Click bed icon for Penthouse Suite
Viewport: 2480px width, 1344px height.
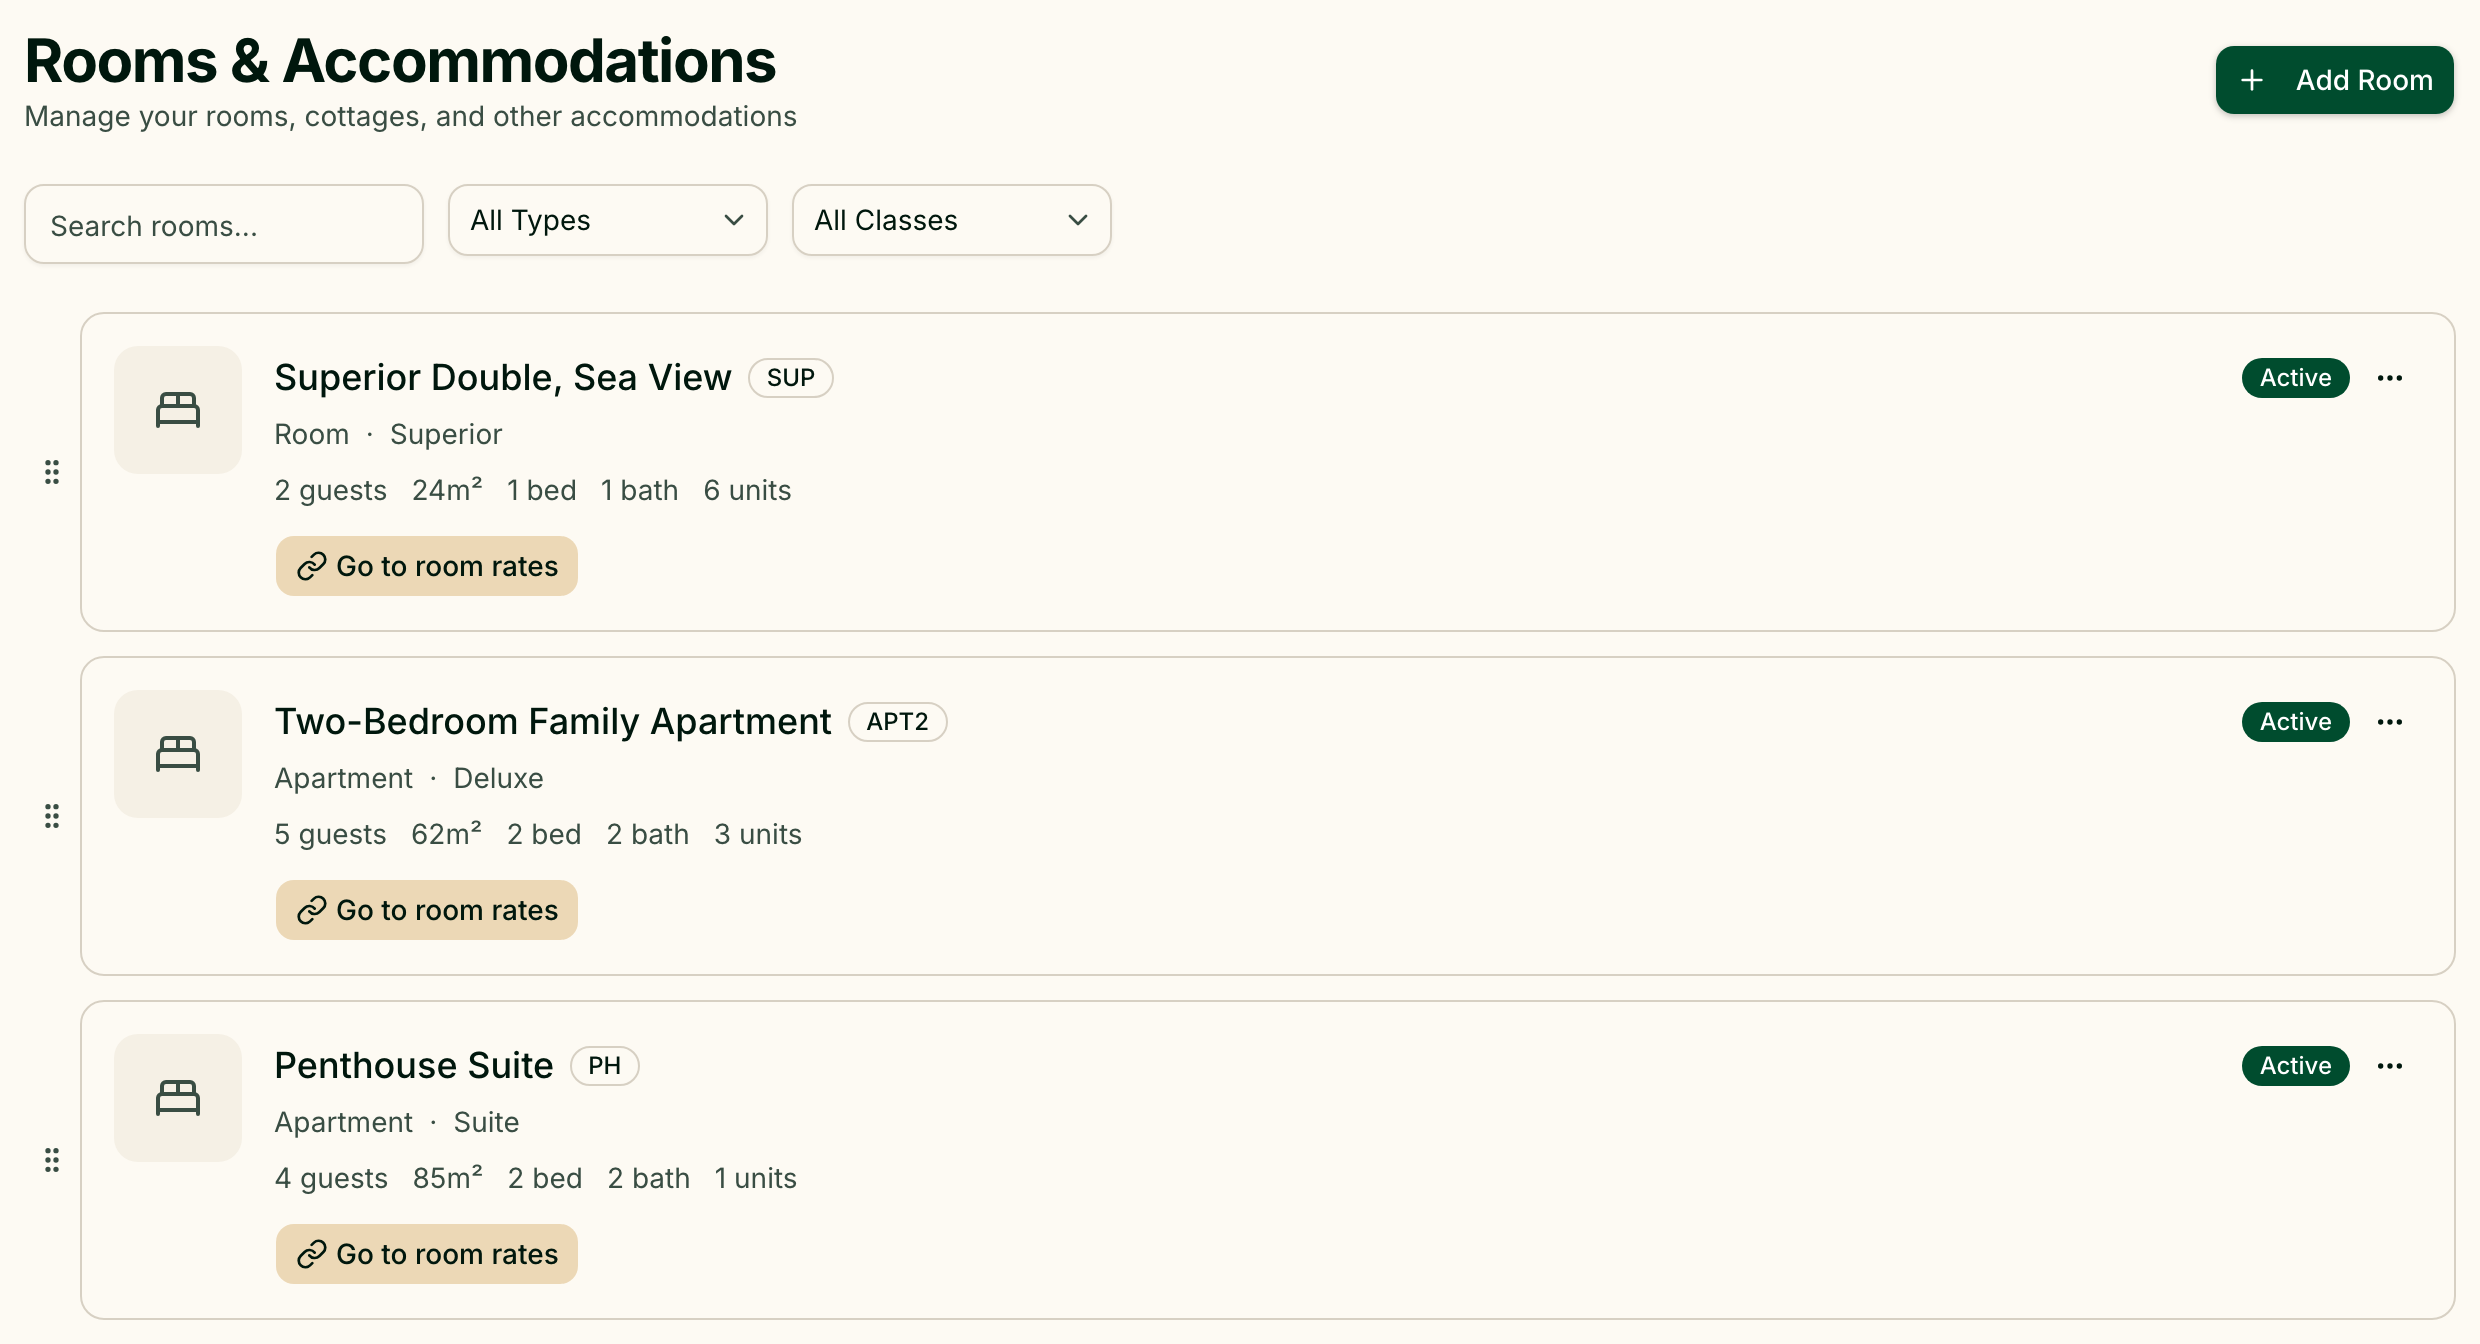tap(178, 1098)
